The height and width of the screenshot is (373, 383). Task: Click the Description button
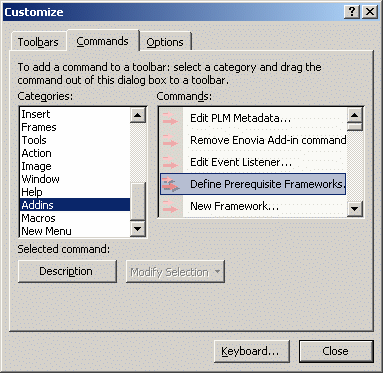[67, 271]
